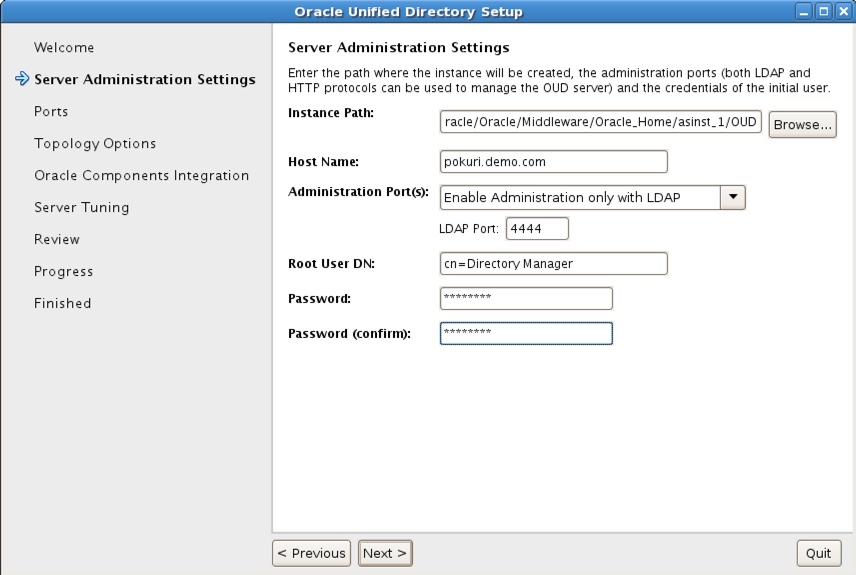The image size is (856, 575).
Task: Focus the LDAP Port field
Action: coord(537,228)
